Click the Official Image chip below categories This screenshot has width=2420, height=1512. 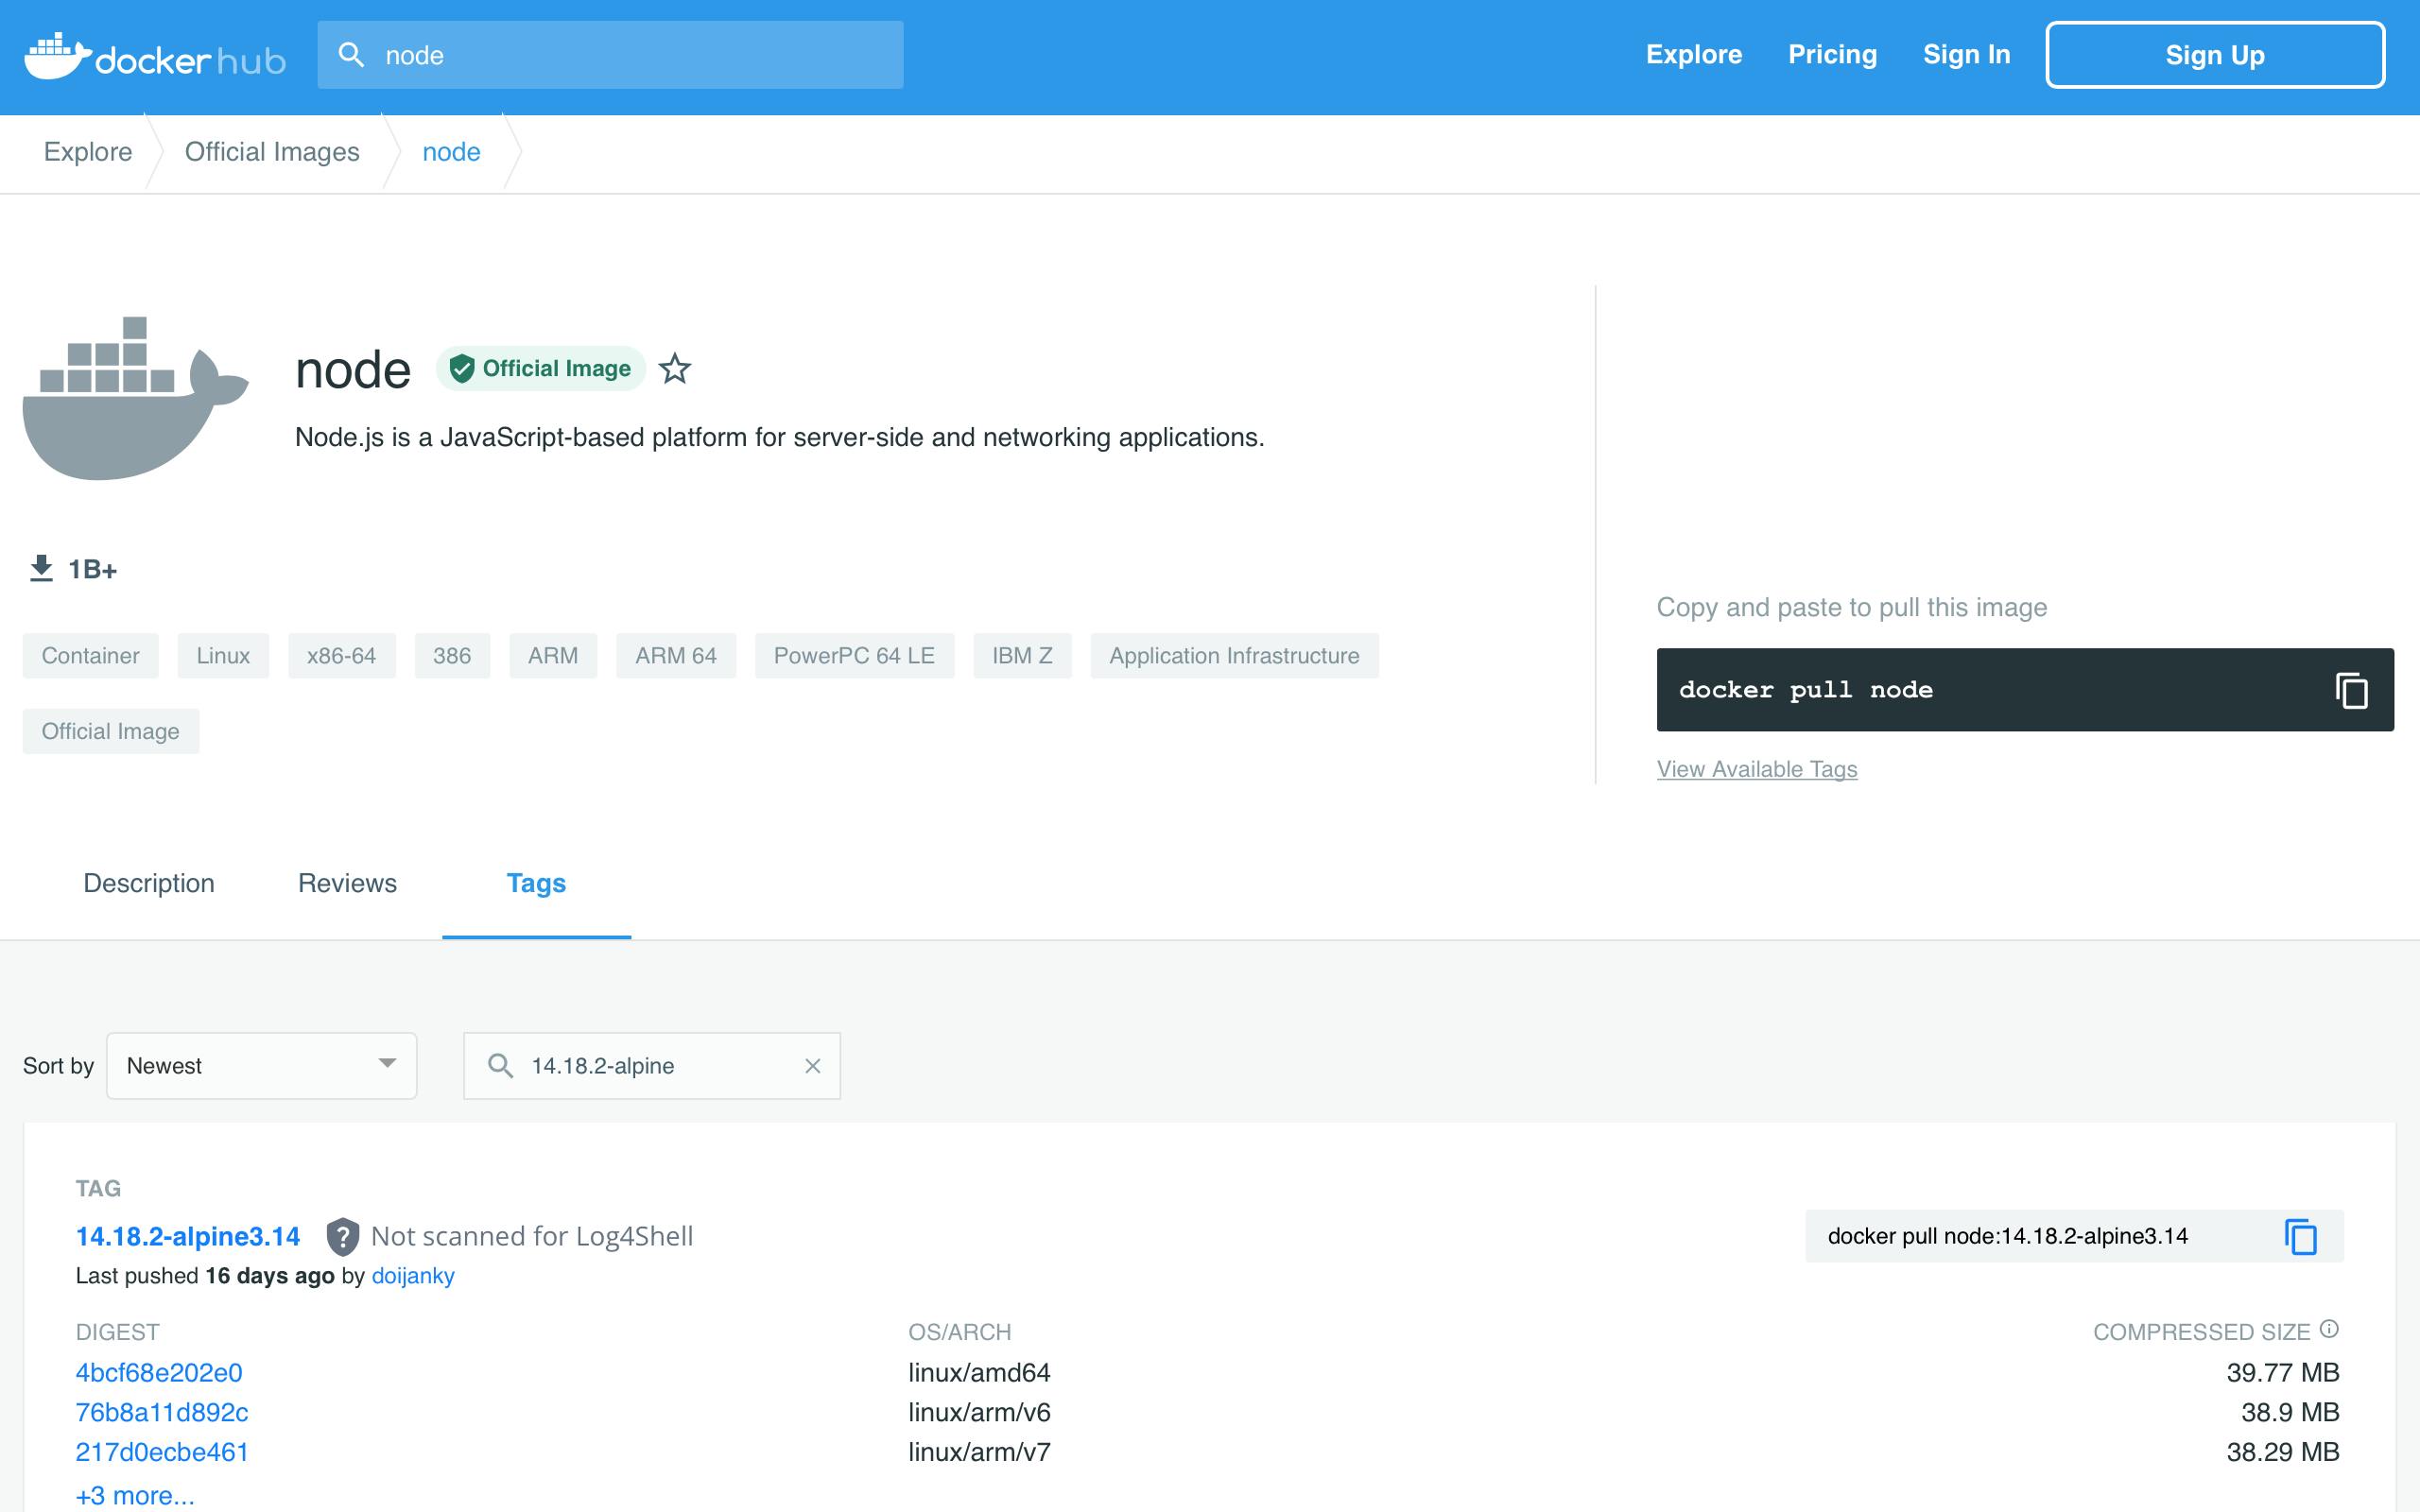110,731
